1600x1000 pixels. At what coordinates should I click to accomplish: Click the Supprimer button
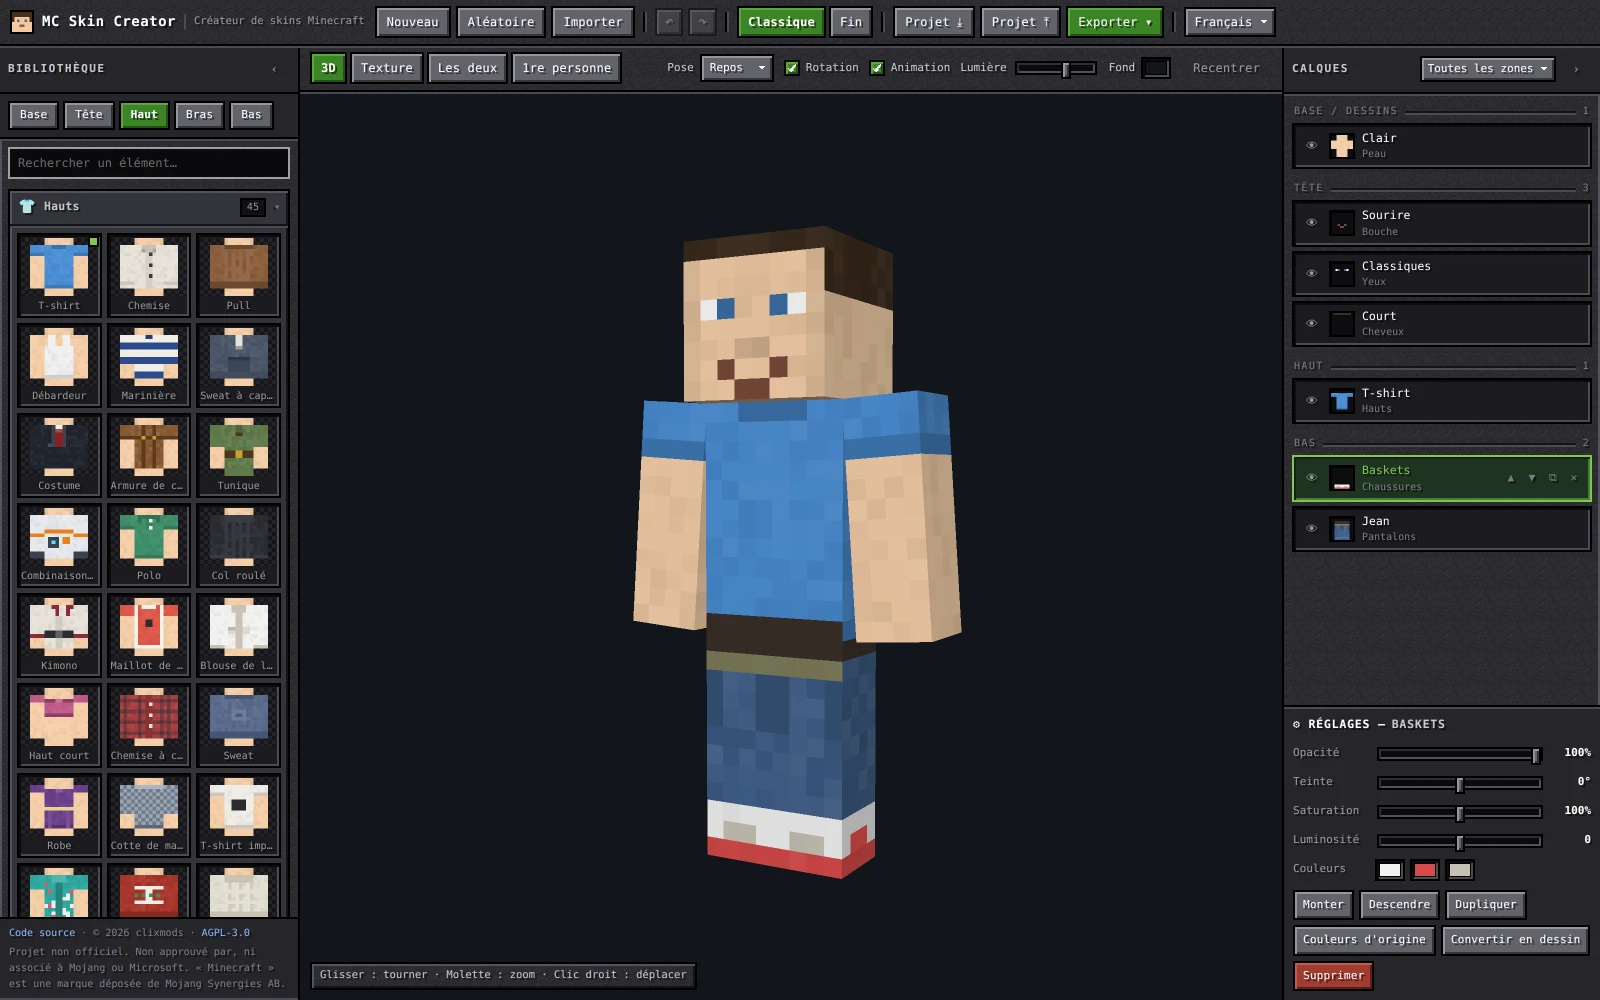coord(1333,976)
